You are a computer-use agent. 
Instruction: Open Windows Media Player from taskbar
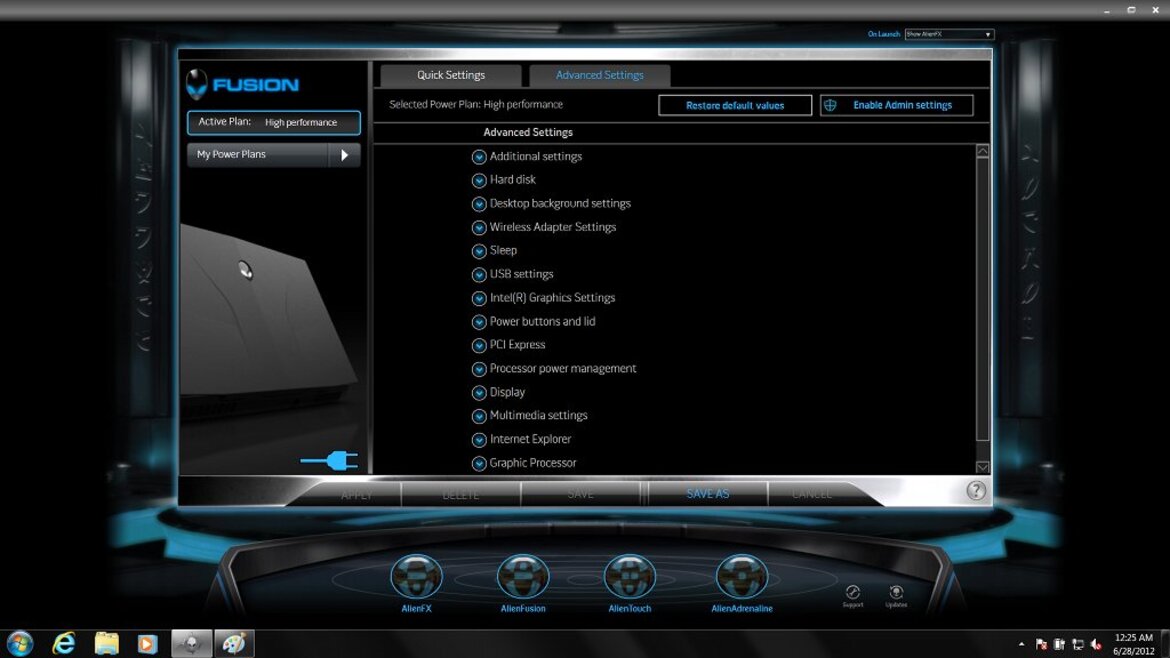pos(148,643)
